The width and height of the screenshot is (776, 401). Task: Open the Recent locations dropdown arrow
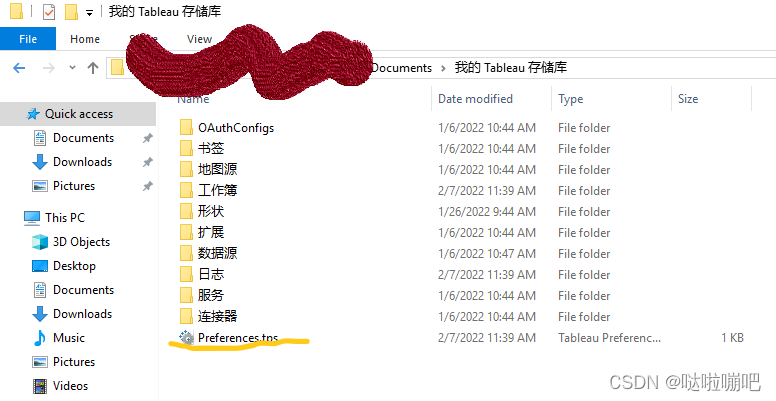point(72,67)
